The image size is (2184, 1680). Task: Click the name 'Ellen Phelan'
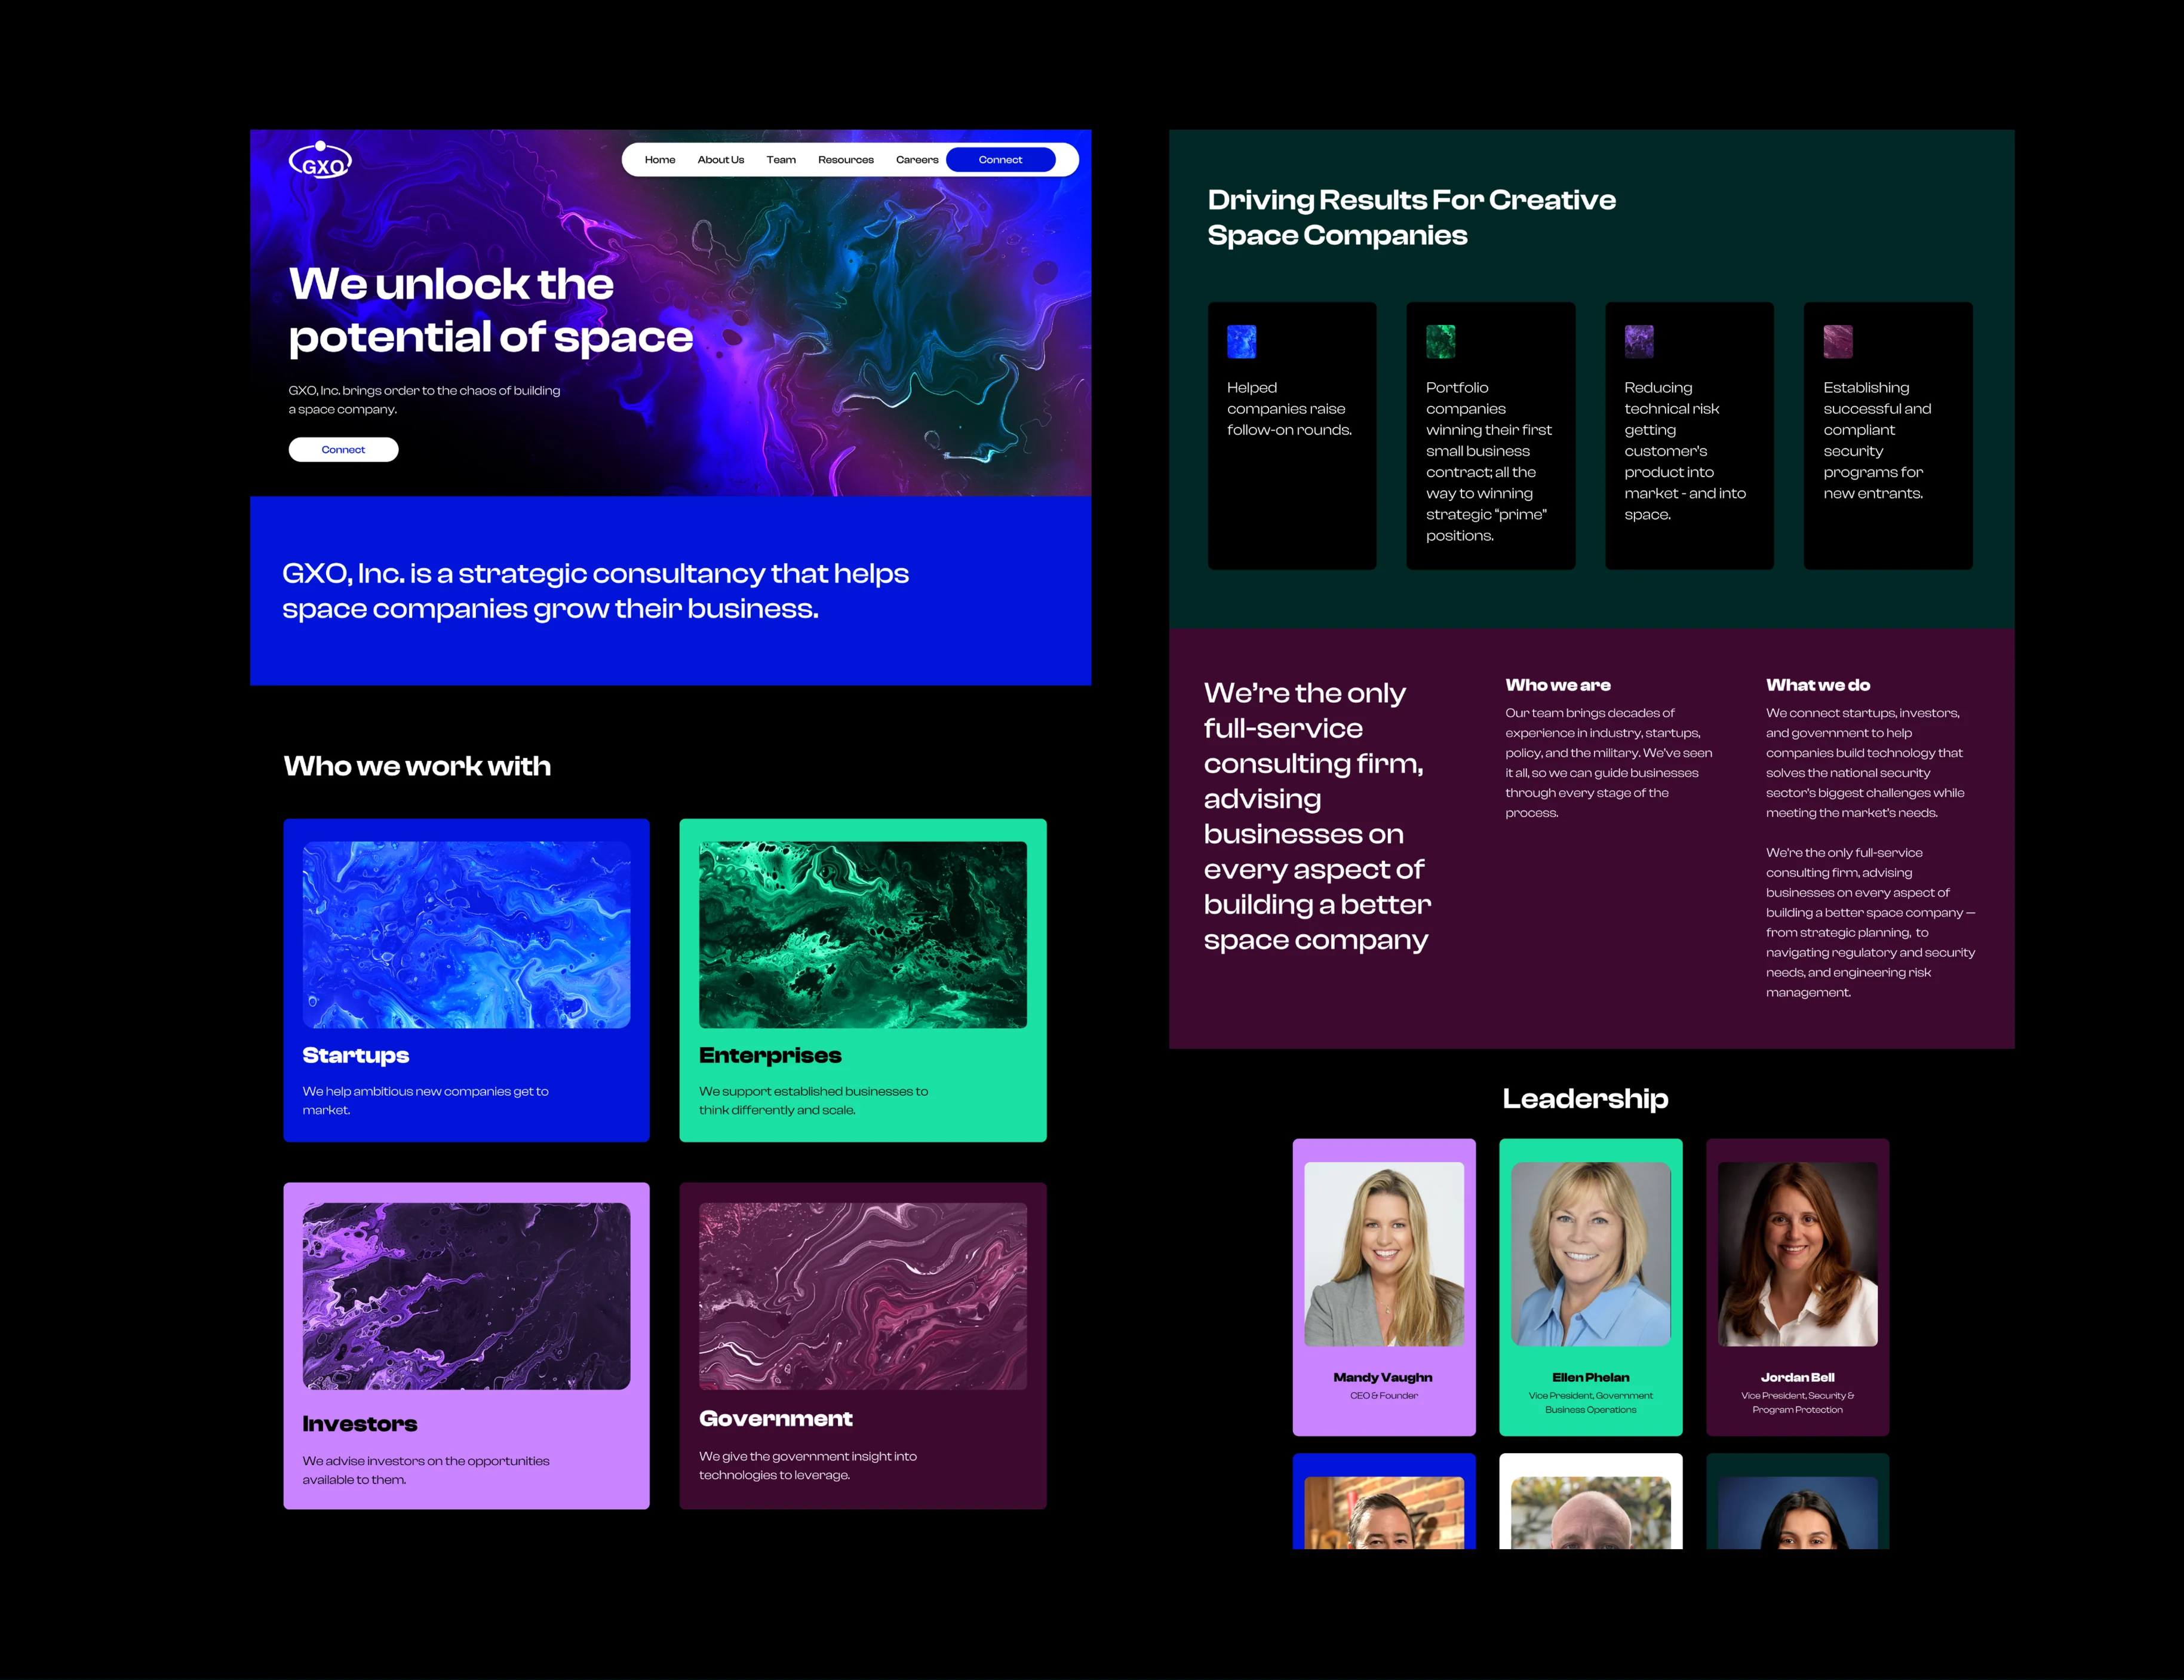click(1591, 1378)
